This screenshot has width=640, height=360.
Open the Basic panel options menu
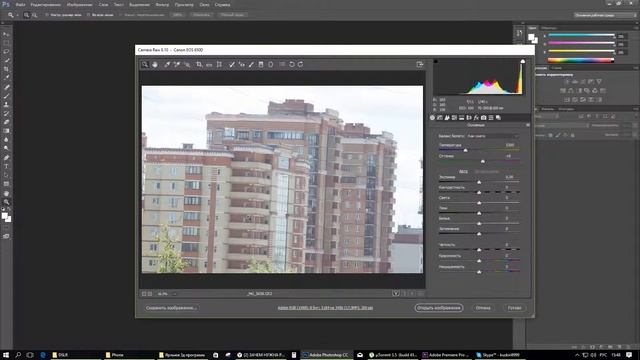click(528, 125)
